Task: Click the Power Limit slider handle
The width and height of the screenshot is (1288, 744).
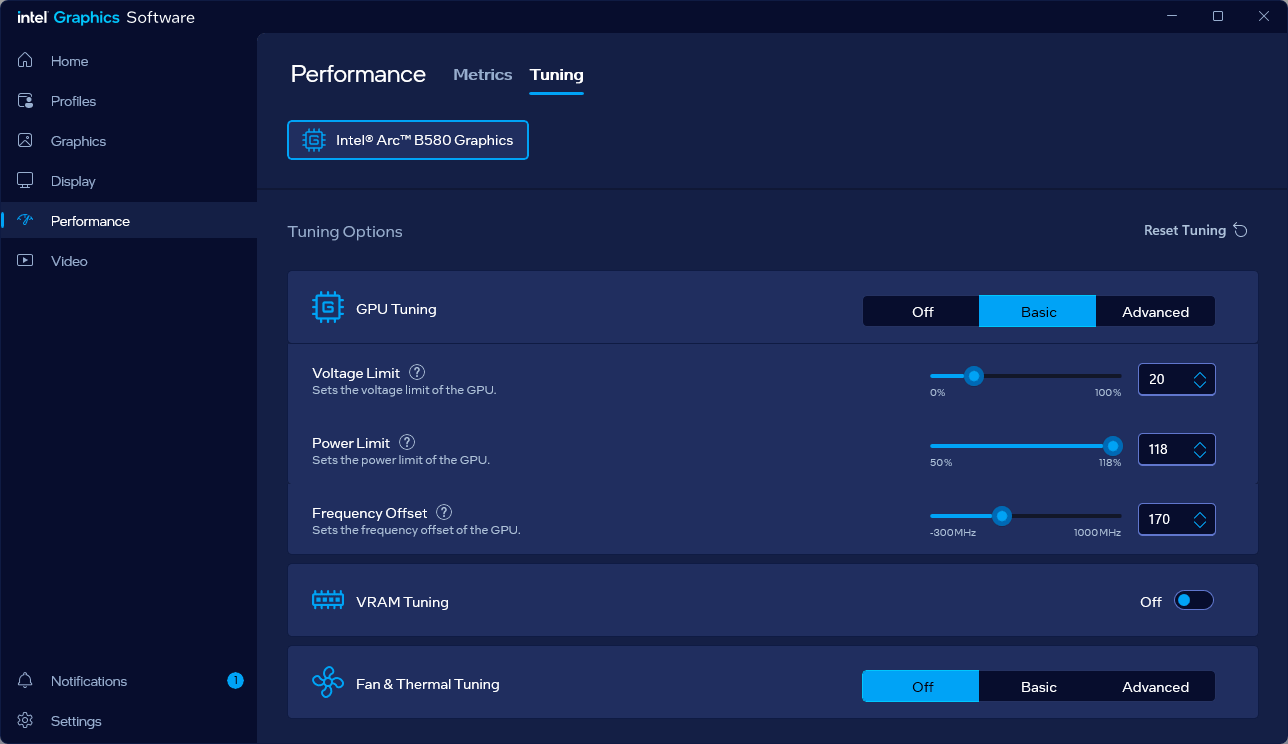Action: [x=1112, y=446]
